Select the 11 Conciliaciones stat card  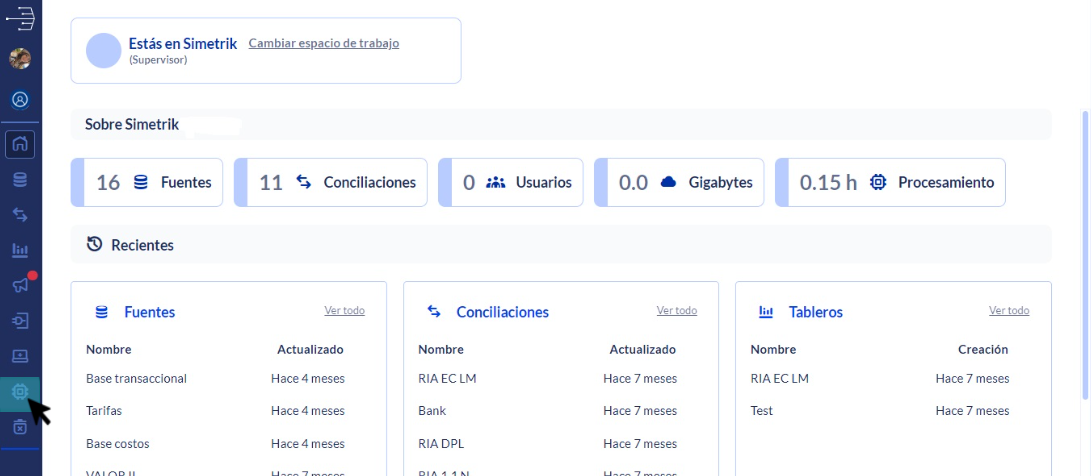(331, 182)
